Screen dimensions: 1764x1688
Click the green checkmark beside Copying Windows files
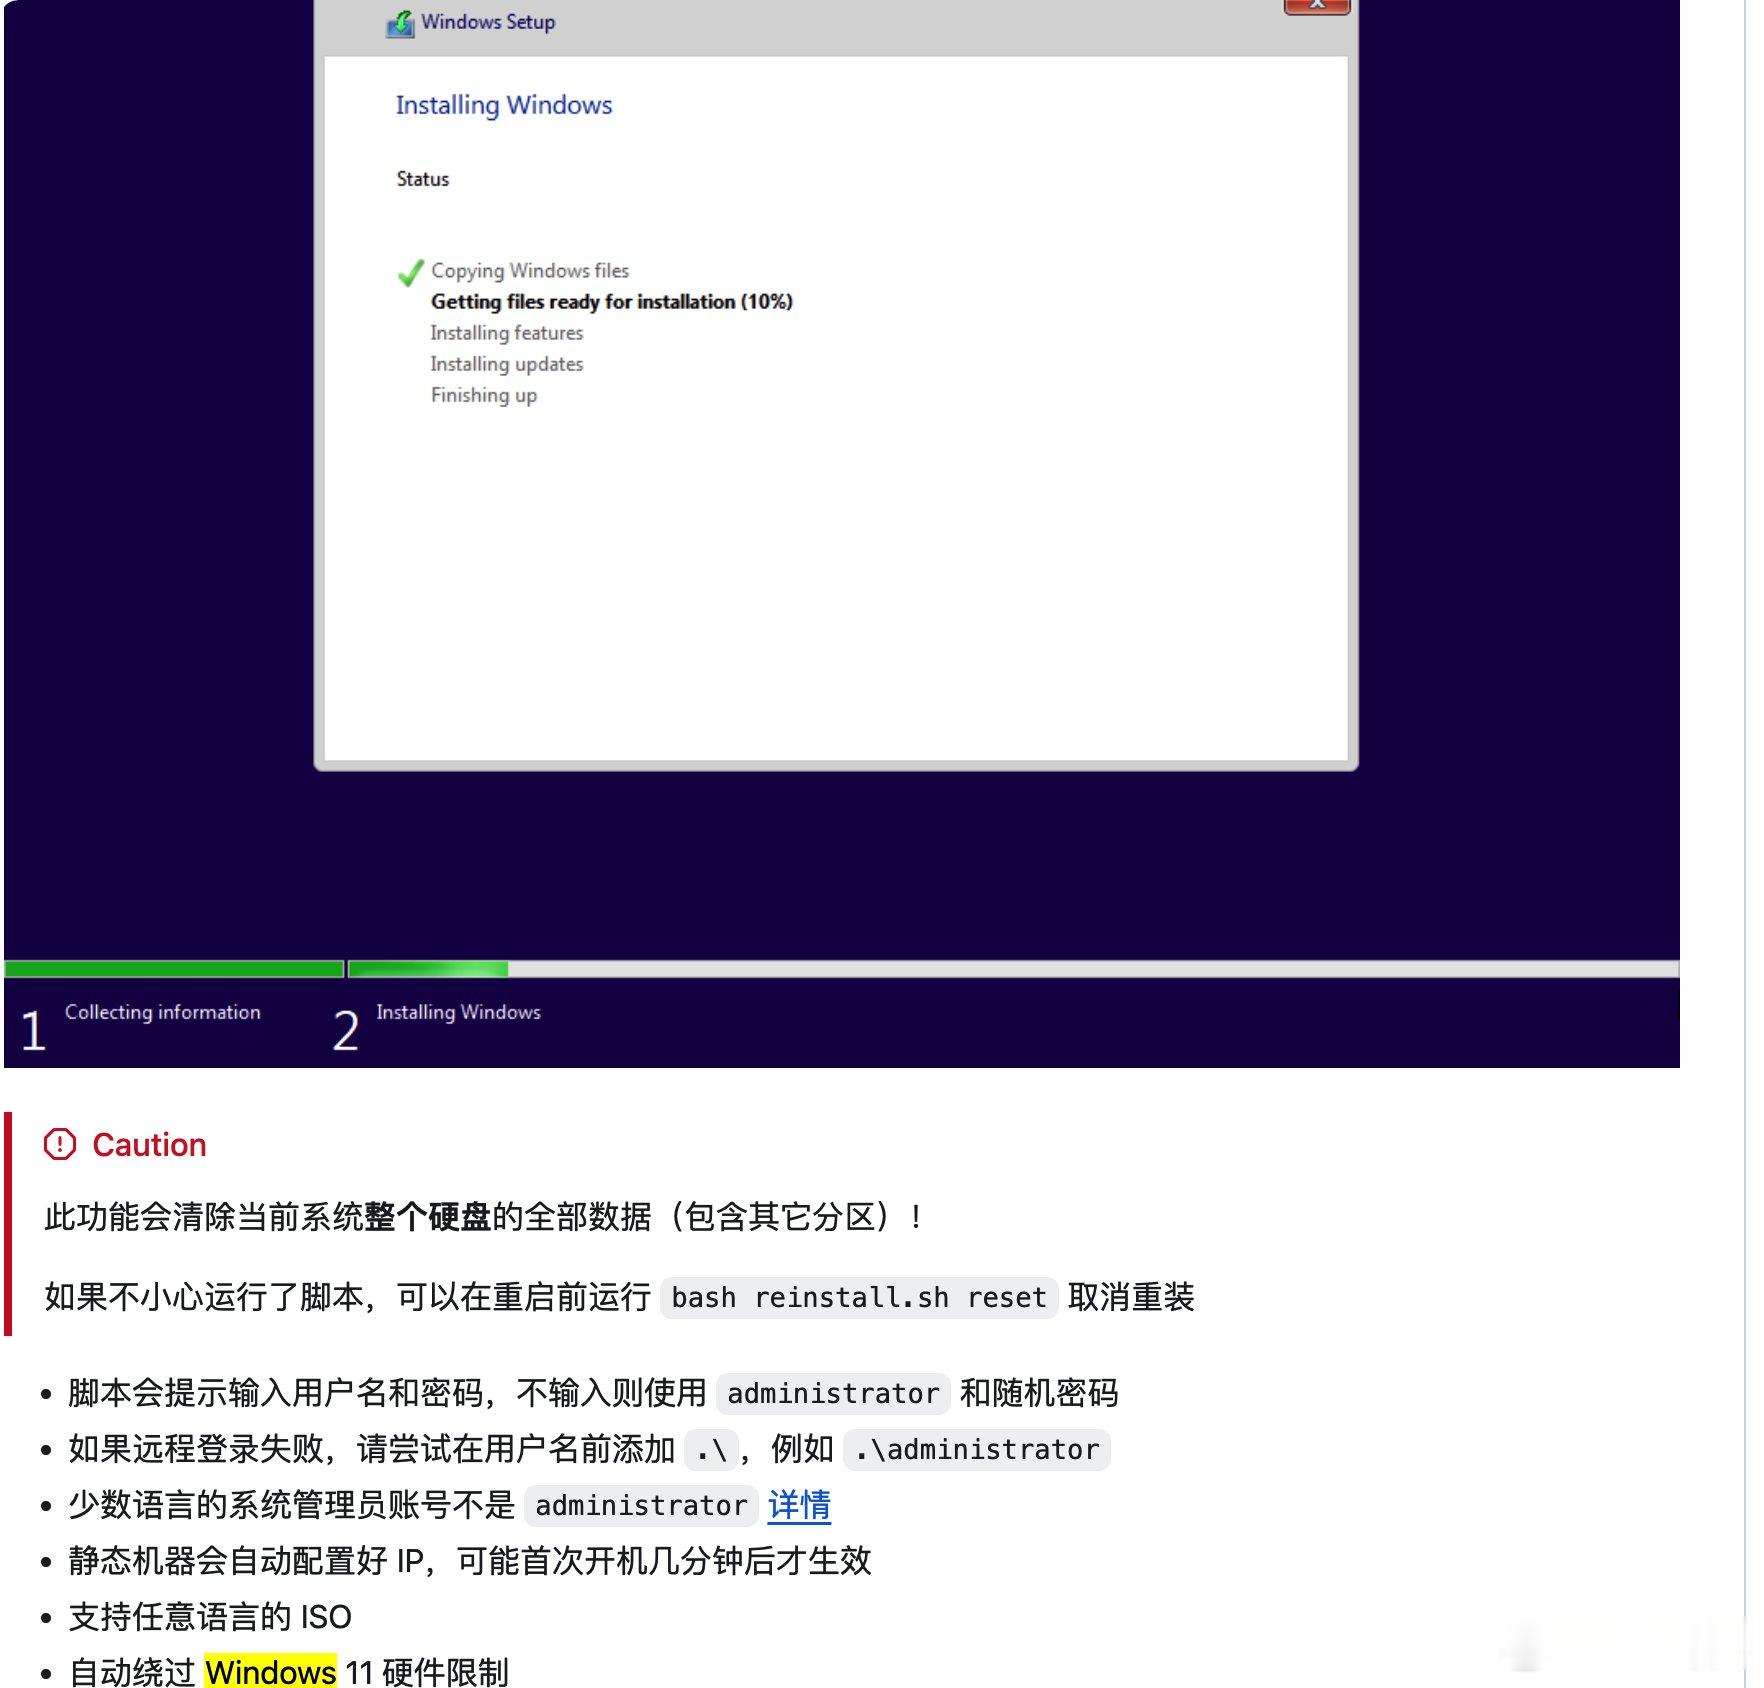[x=410, y=272]
